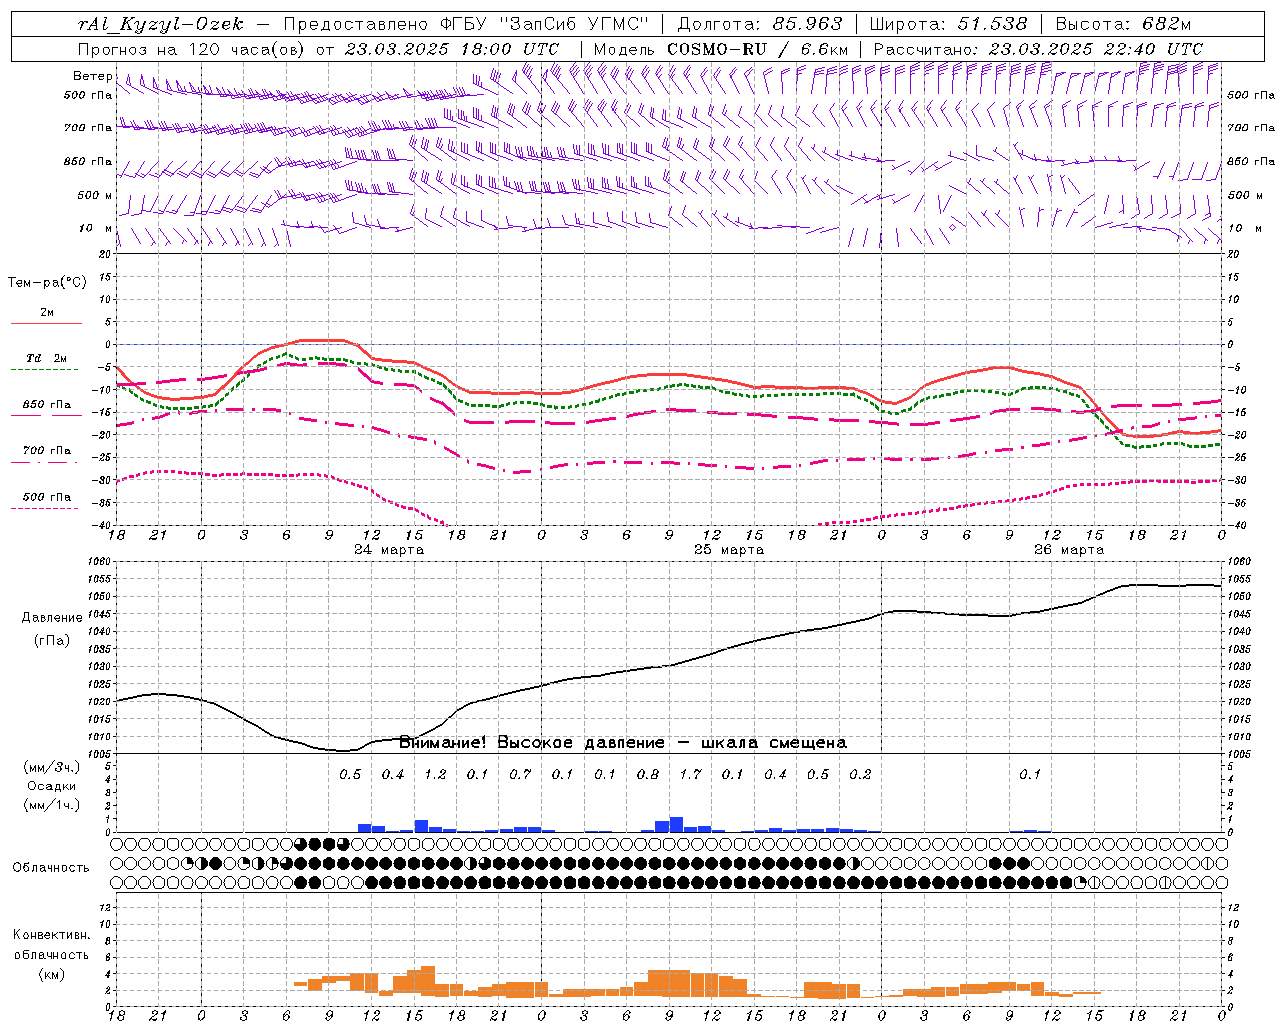
Task: Select the date label 24 марта
Action: pos(389,550)
